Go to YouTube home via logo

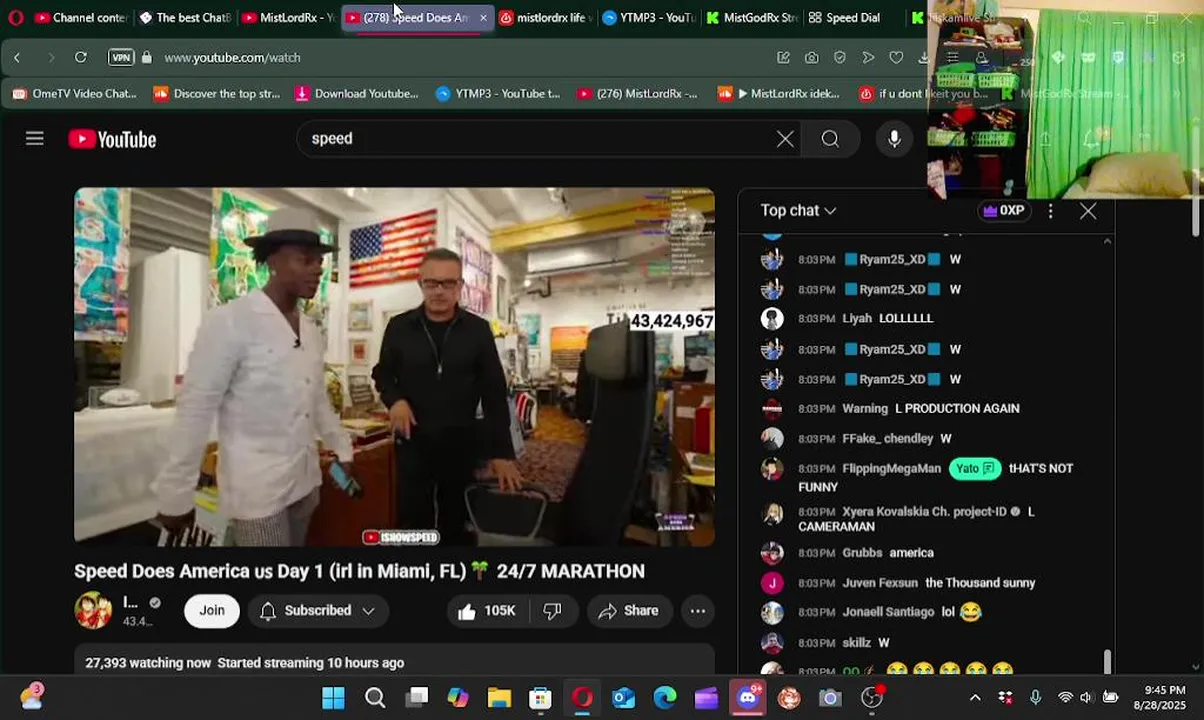point(112,140)
